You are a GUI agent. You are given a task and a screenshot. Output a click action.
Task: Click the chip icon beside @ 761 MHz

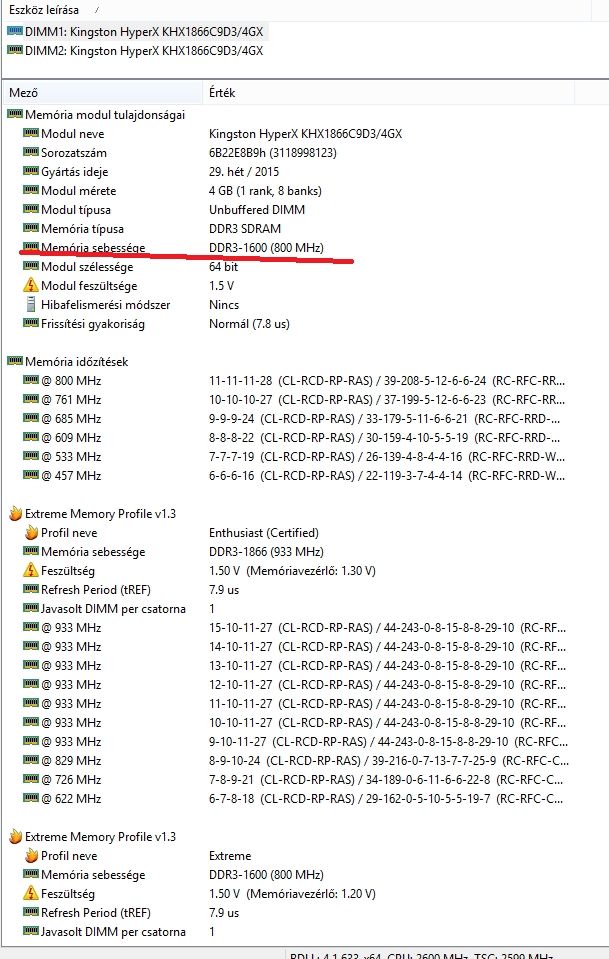click(31, 399)
